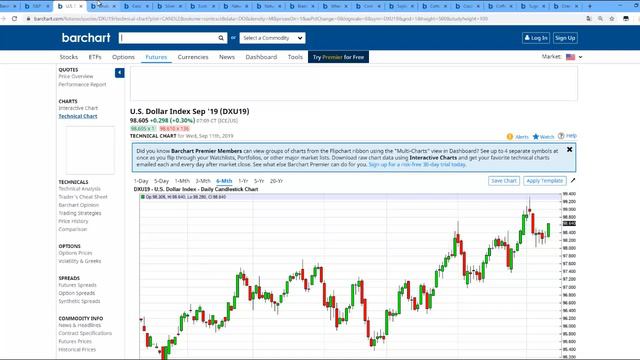
Task: Click the pencil draw icon beside Apply Template
Action: pos(573,180)
